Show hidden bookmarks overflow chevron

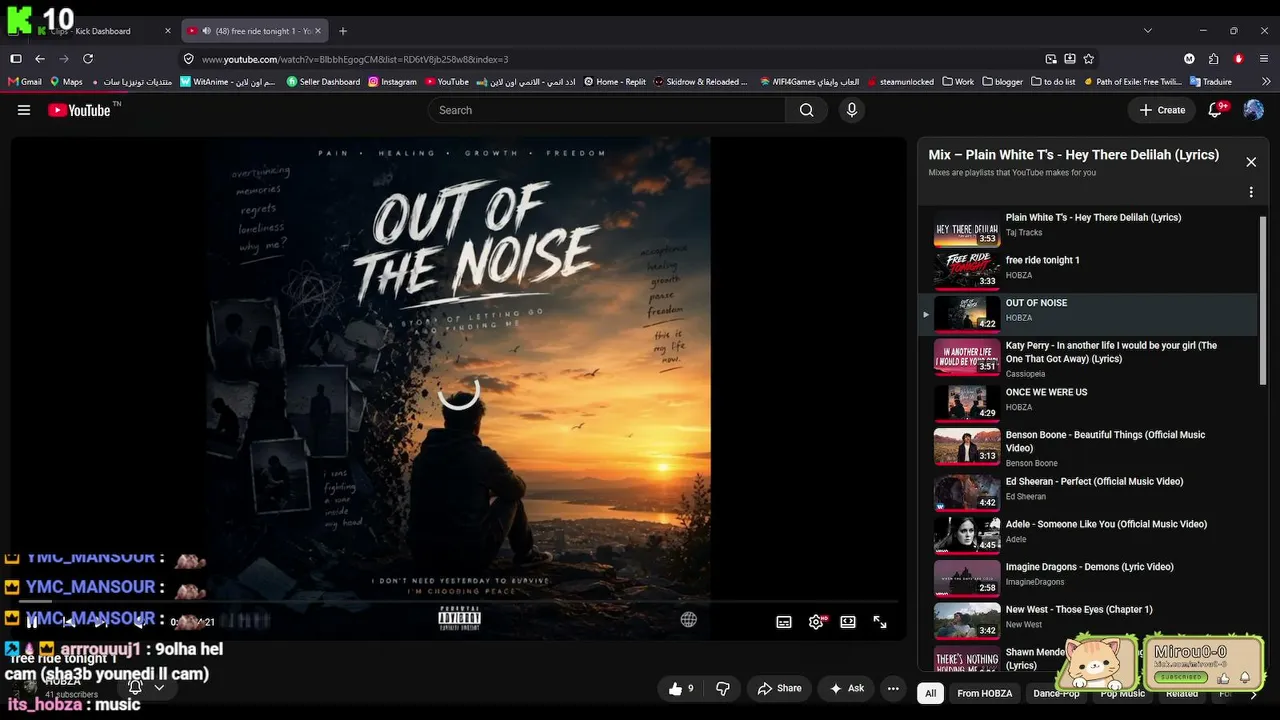(x=1264, y=82)
